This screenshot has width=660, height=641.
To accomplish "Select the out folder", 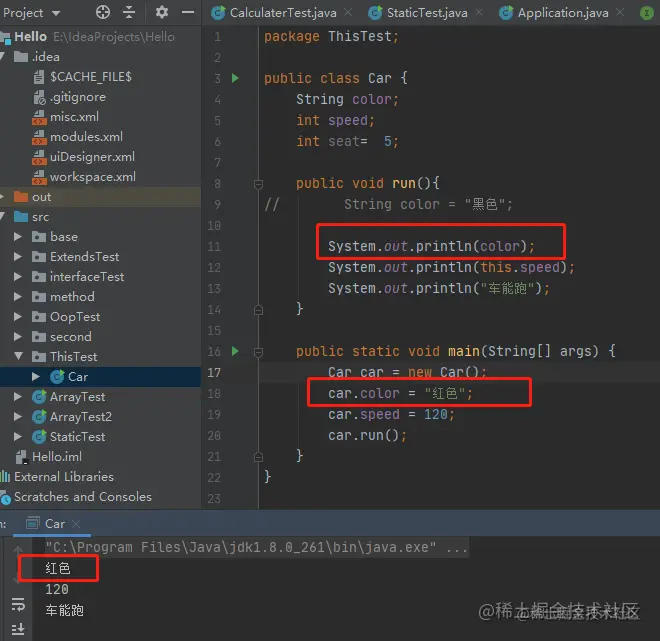I will click(x=41, y=197).
